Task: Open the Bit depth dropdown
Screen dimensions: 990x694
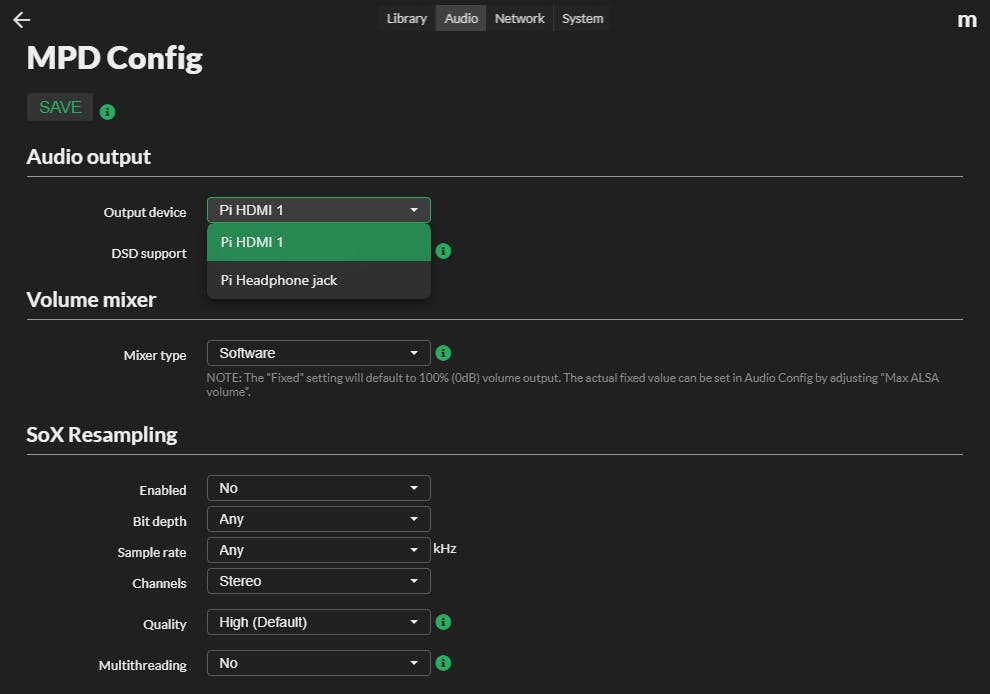Action: coord(318,519)
